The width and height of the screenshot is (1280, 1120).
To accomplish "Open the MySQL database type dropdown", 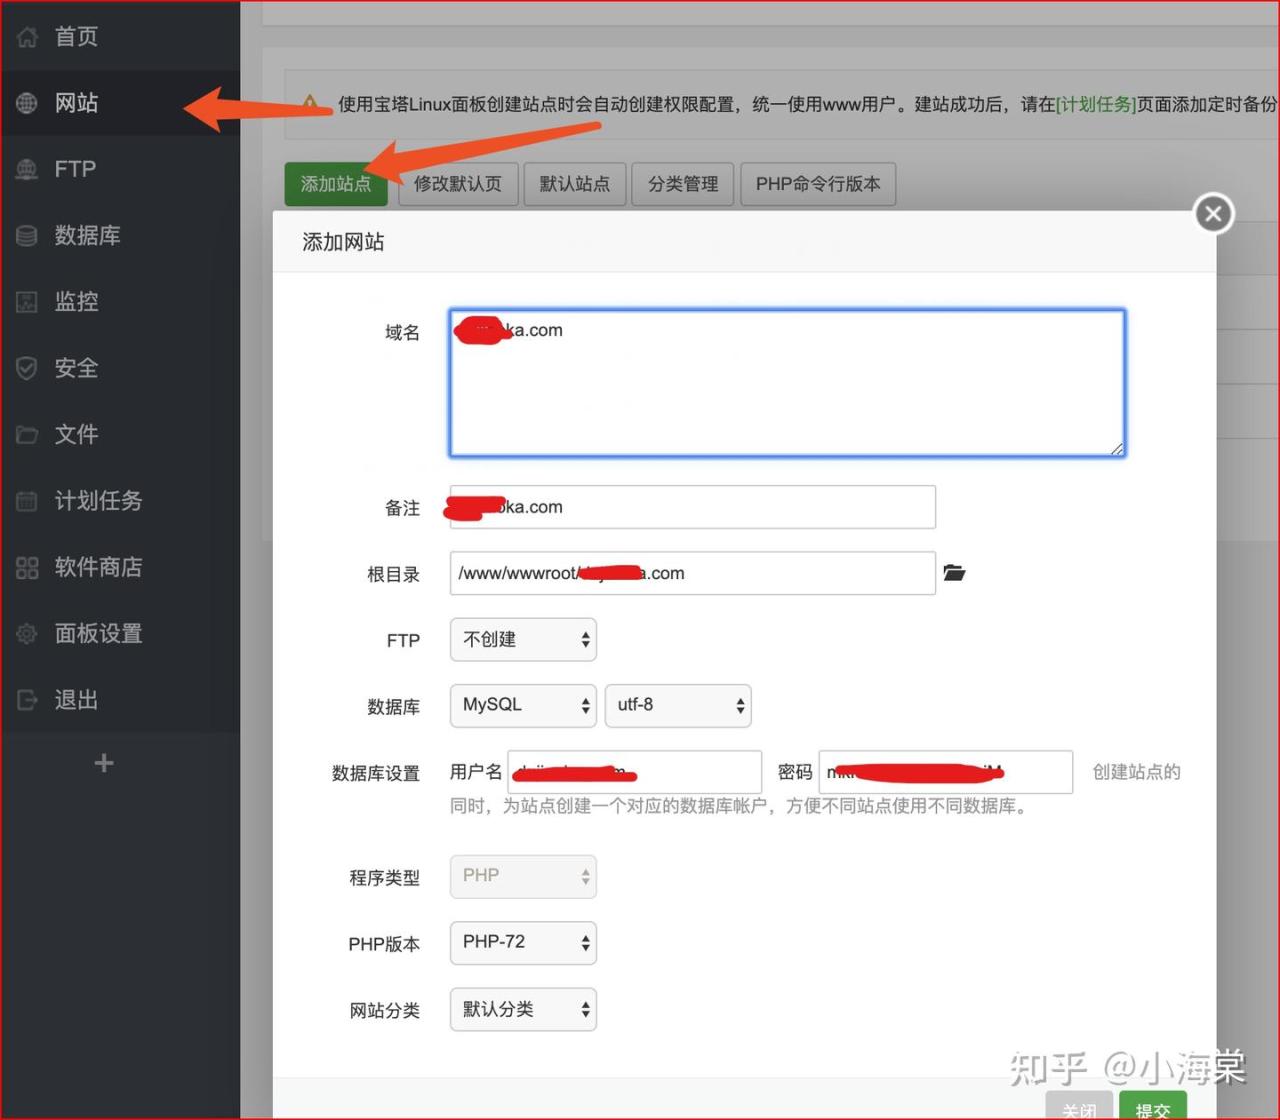I will (523, 706).
